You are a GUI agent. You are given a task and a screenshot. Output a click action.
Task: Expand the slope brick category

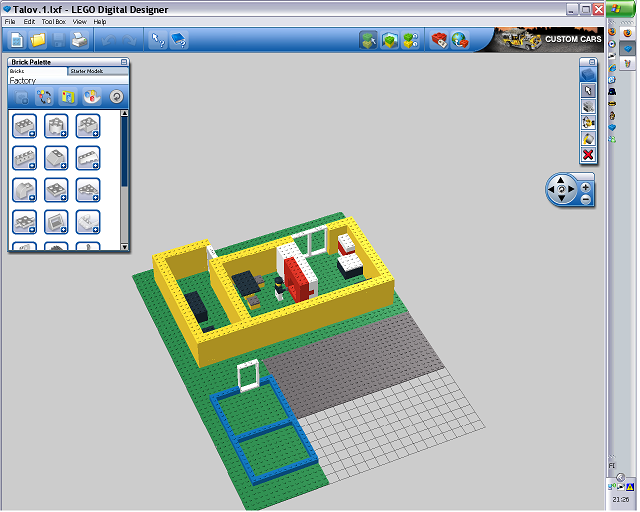(56, 158)
